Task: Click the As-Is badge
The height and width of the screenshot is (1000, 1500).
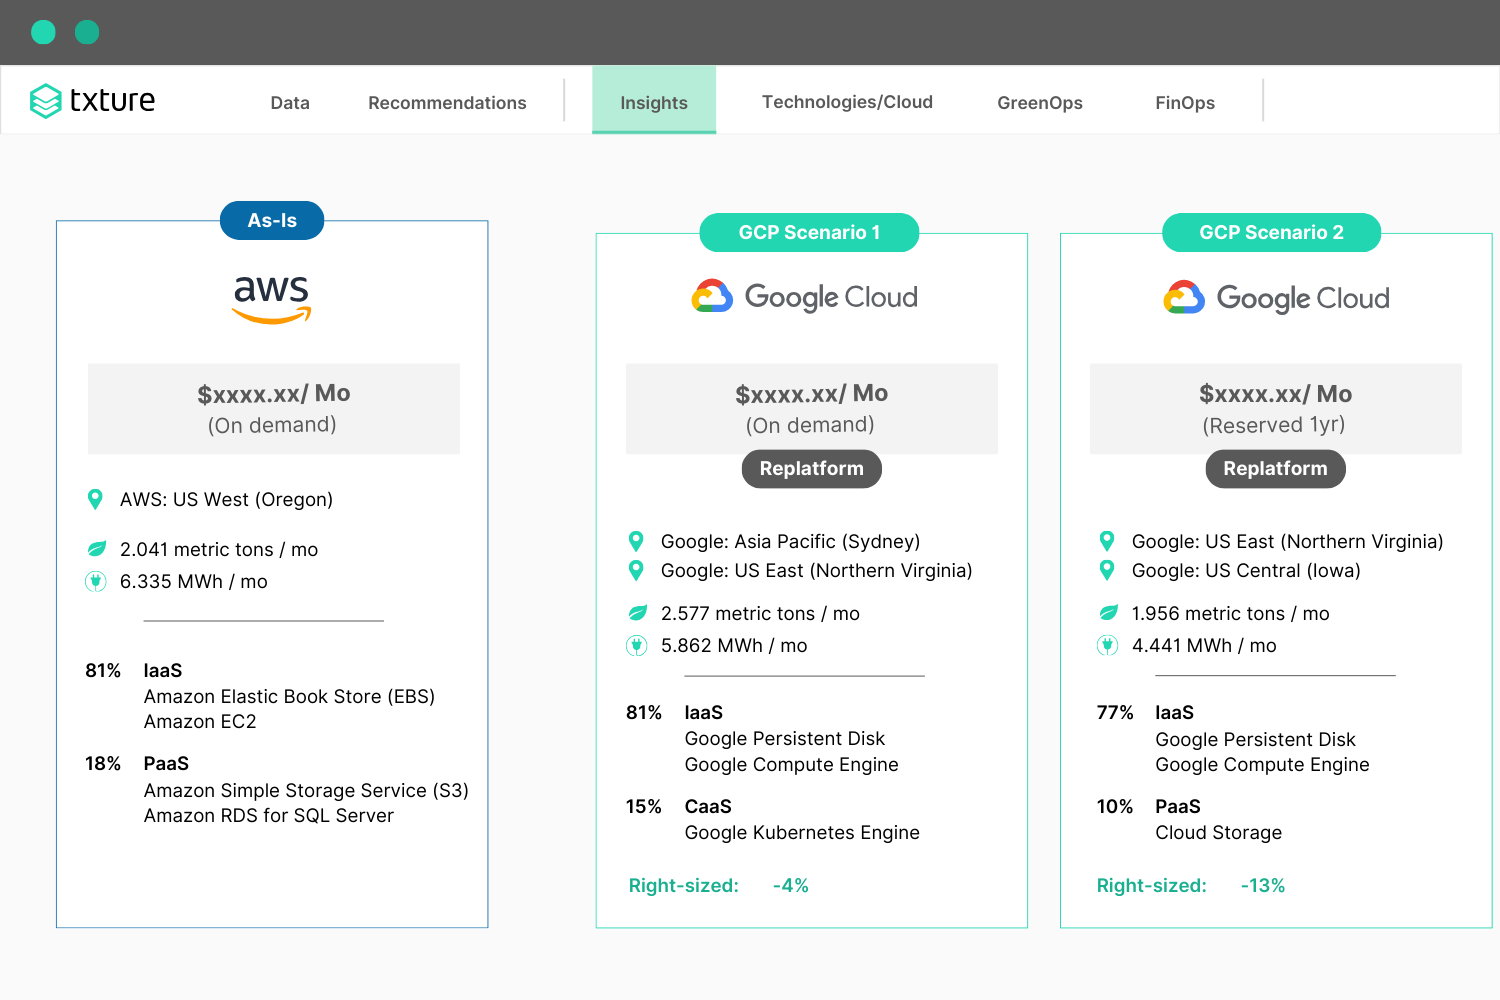Action: pos(272,220)
